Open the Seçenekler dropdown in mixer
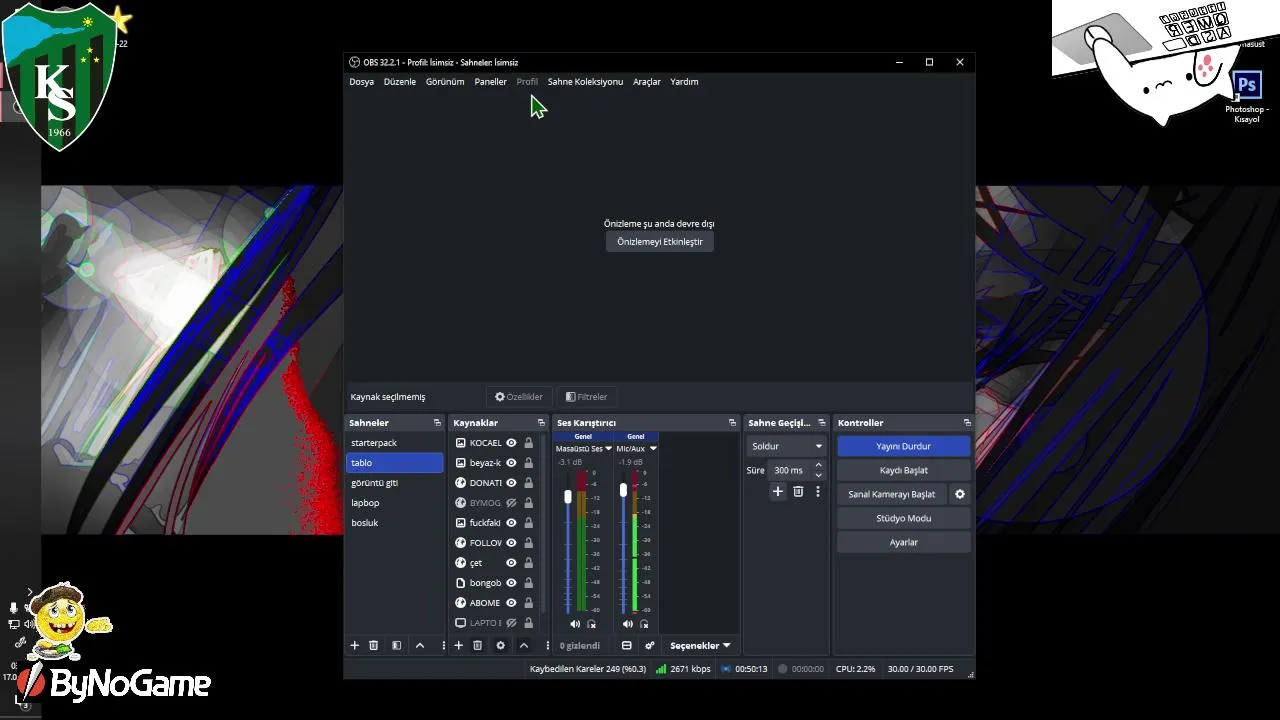This screenshot has height=720, width=1280. click(x=700, y=646)
